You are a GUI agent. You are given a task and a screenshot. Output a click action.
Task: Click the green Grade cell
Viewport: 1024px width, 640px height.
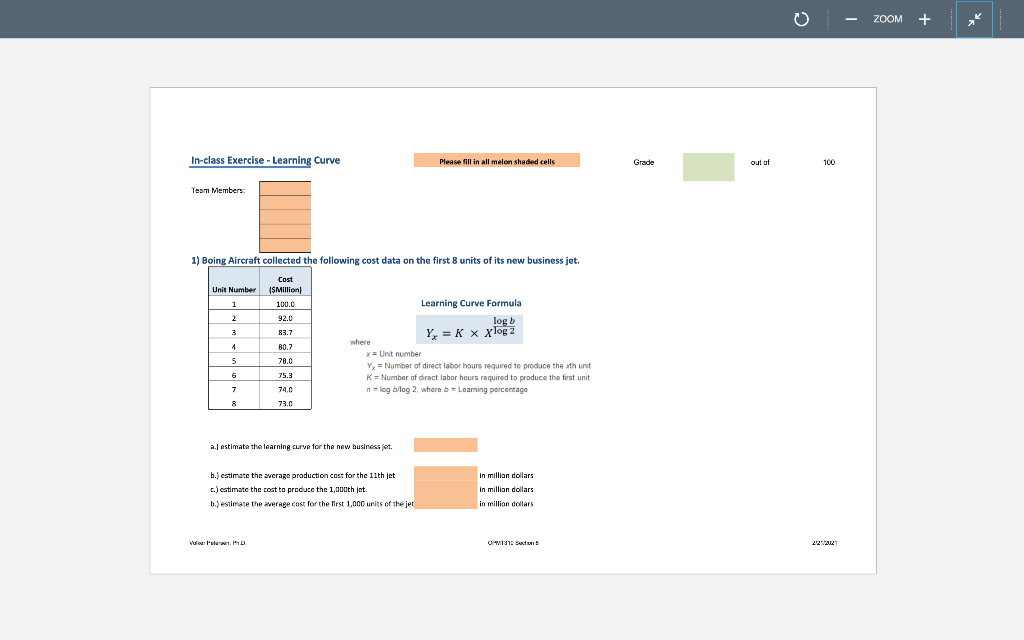708,166
